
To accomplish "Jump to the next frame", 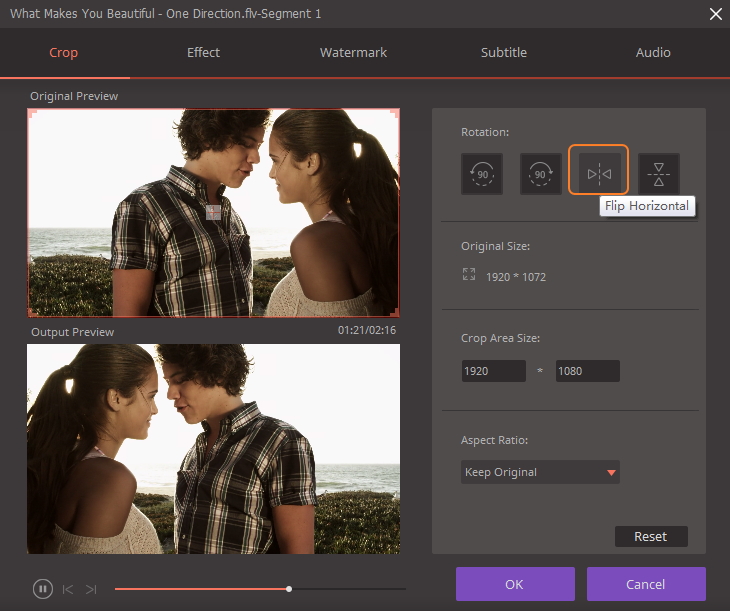I will click(x=91, y=590).
